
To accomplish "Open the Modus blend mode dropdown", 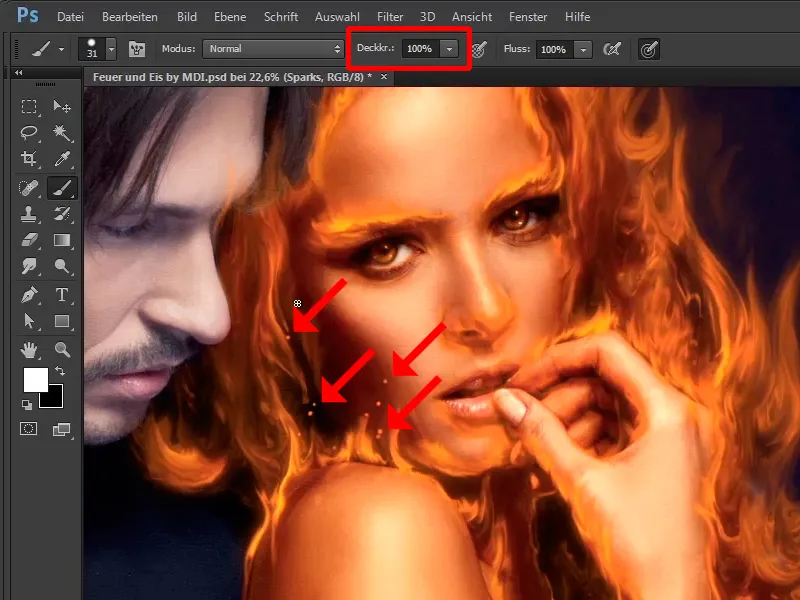I will [273, 49].
